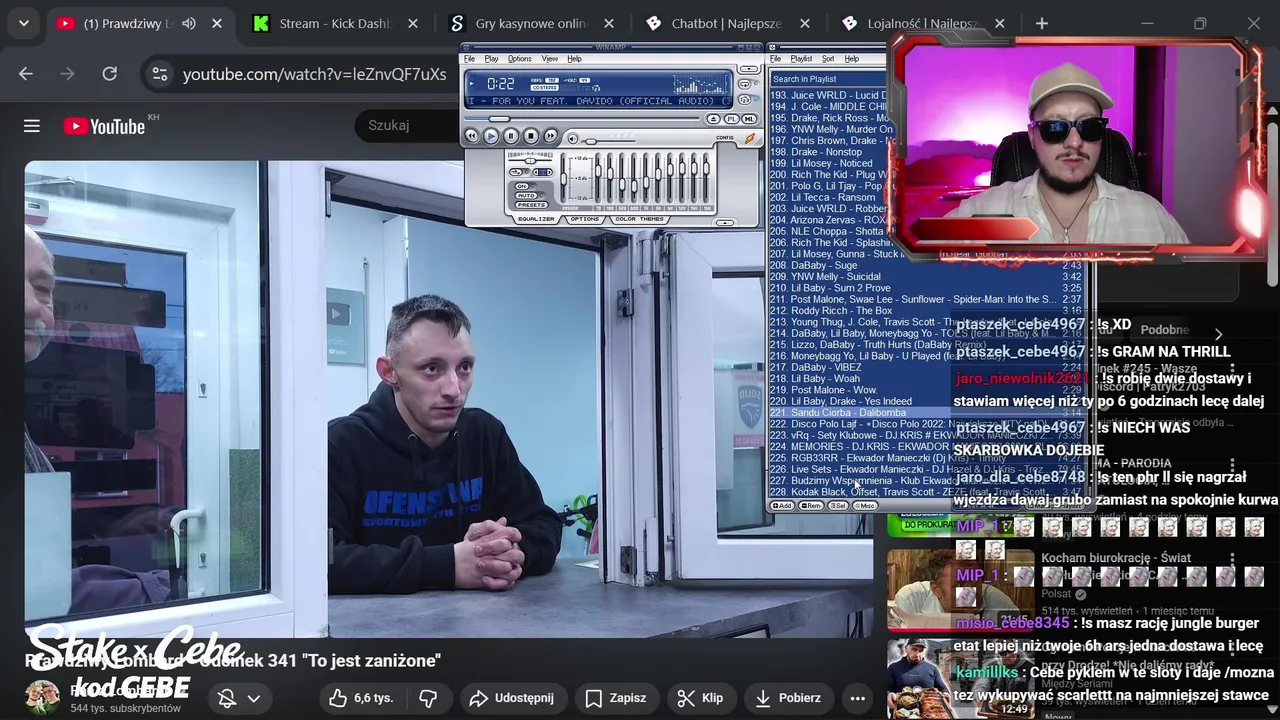Open a new Chrome tab

pos(1042,23)
